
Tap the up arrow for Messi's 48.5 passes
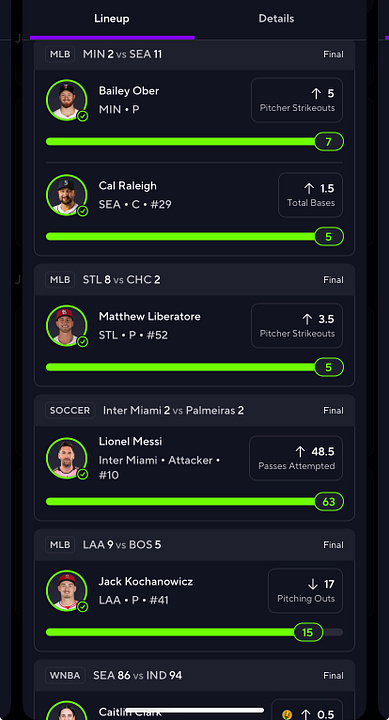pyautogui.click(x=300, y=452)
